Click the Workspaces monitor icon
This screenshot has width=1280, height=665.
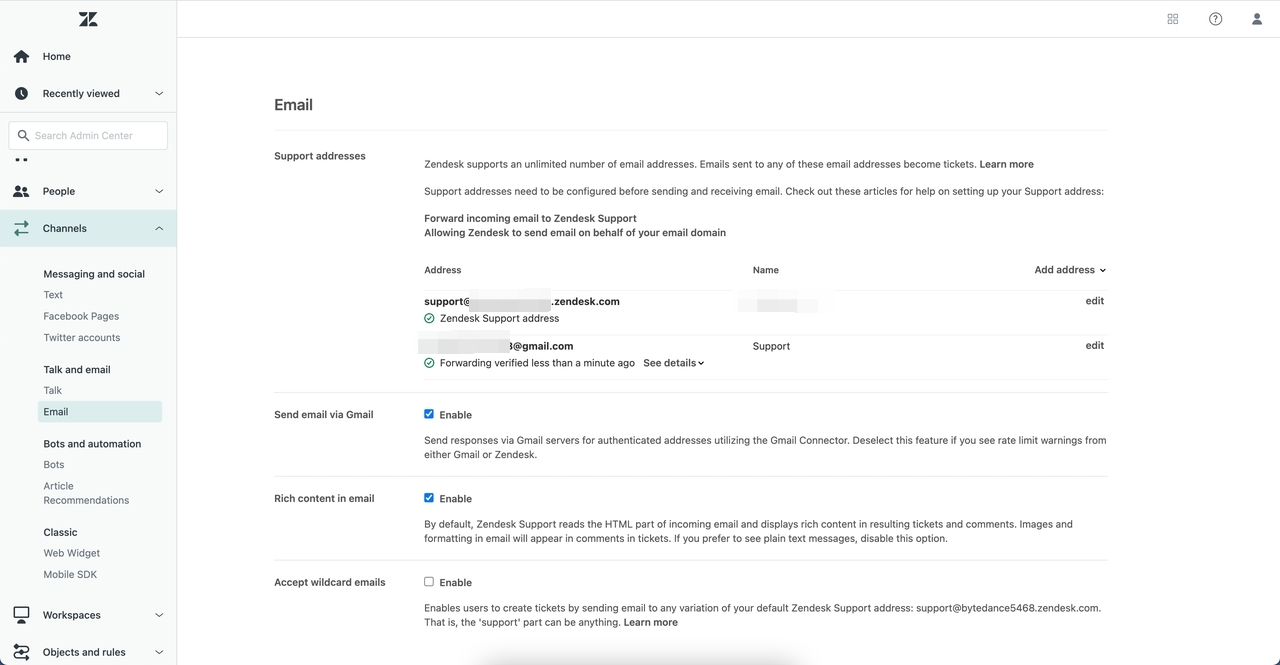pyautogui.click(x=21, y=615)
